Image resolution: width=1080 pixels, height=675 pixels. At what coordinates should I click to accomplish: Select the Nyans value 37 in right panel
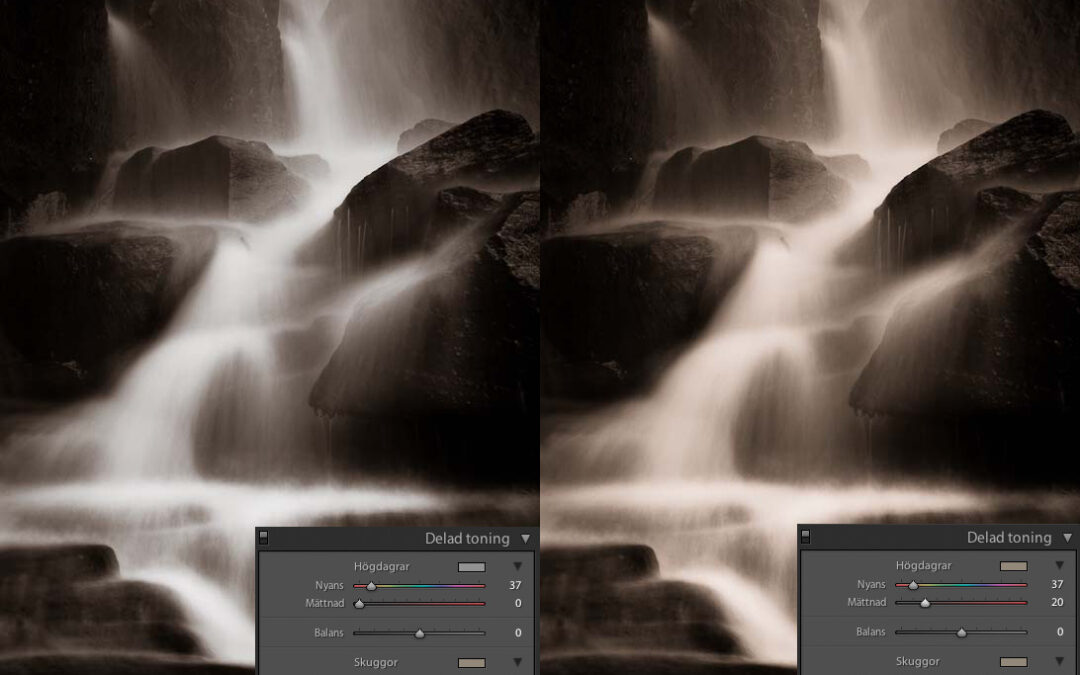(x=1057, y=583)
